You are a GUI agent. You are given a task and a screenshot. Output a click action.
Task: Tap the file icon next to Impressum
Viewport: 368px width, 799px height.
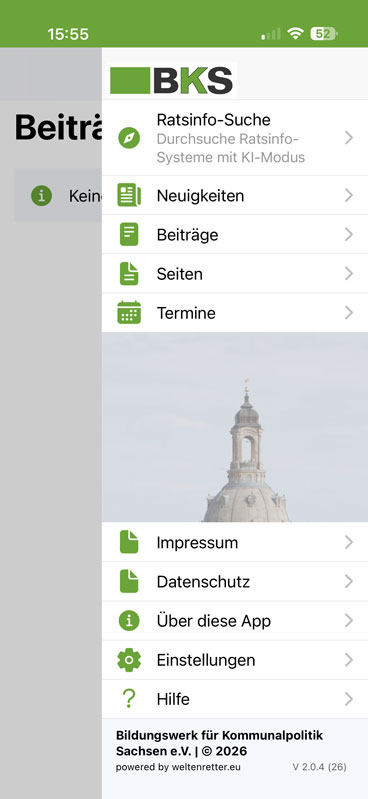(x=129, y=542)
